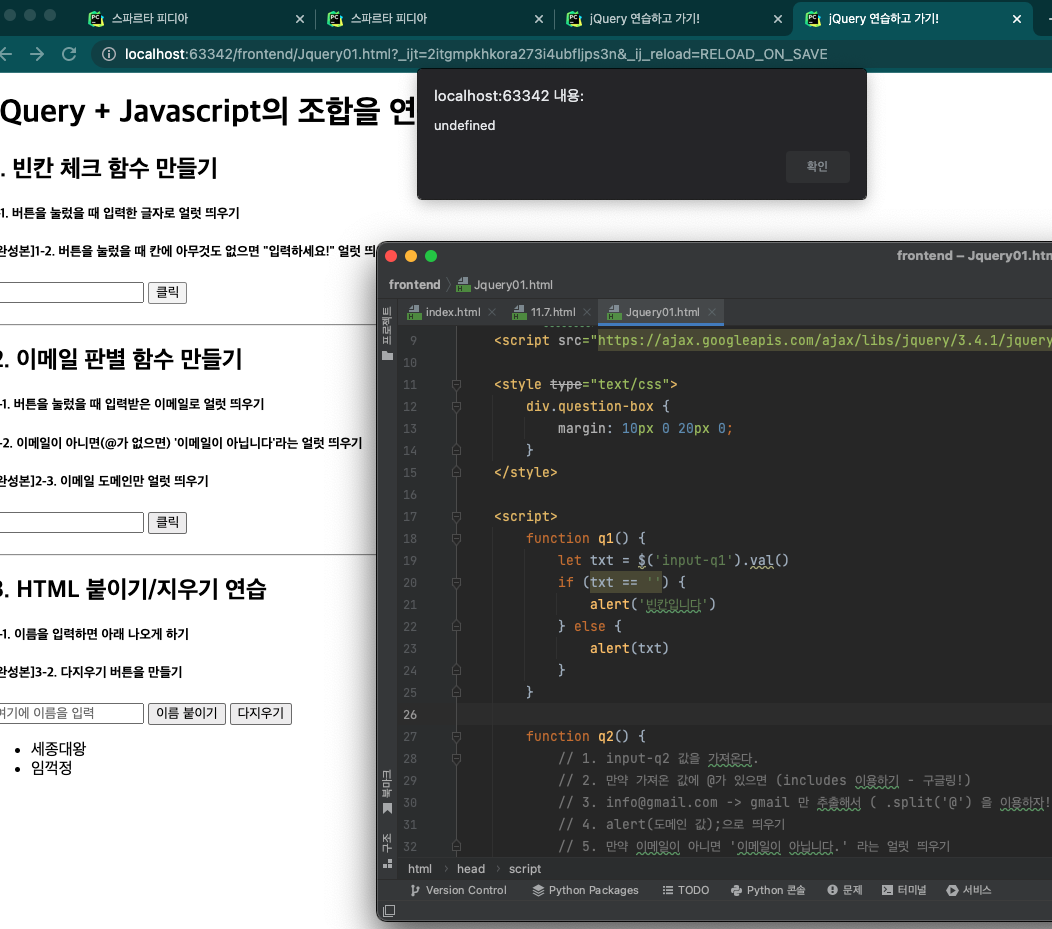This screenshot has height=929, width=1052.
Task: Open the index.html editor tab in PyCharm
Action: coord(453,313)
